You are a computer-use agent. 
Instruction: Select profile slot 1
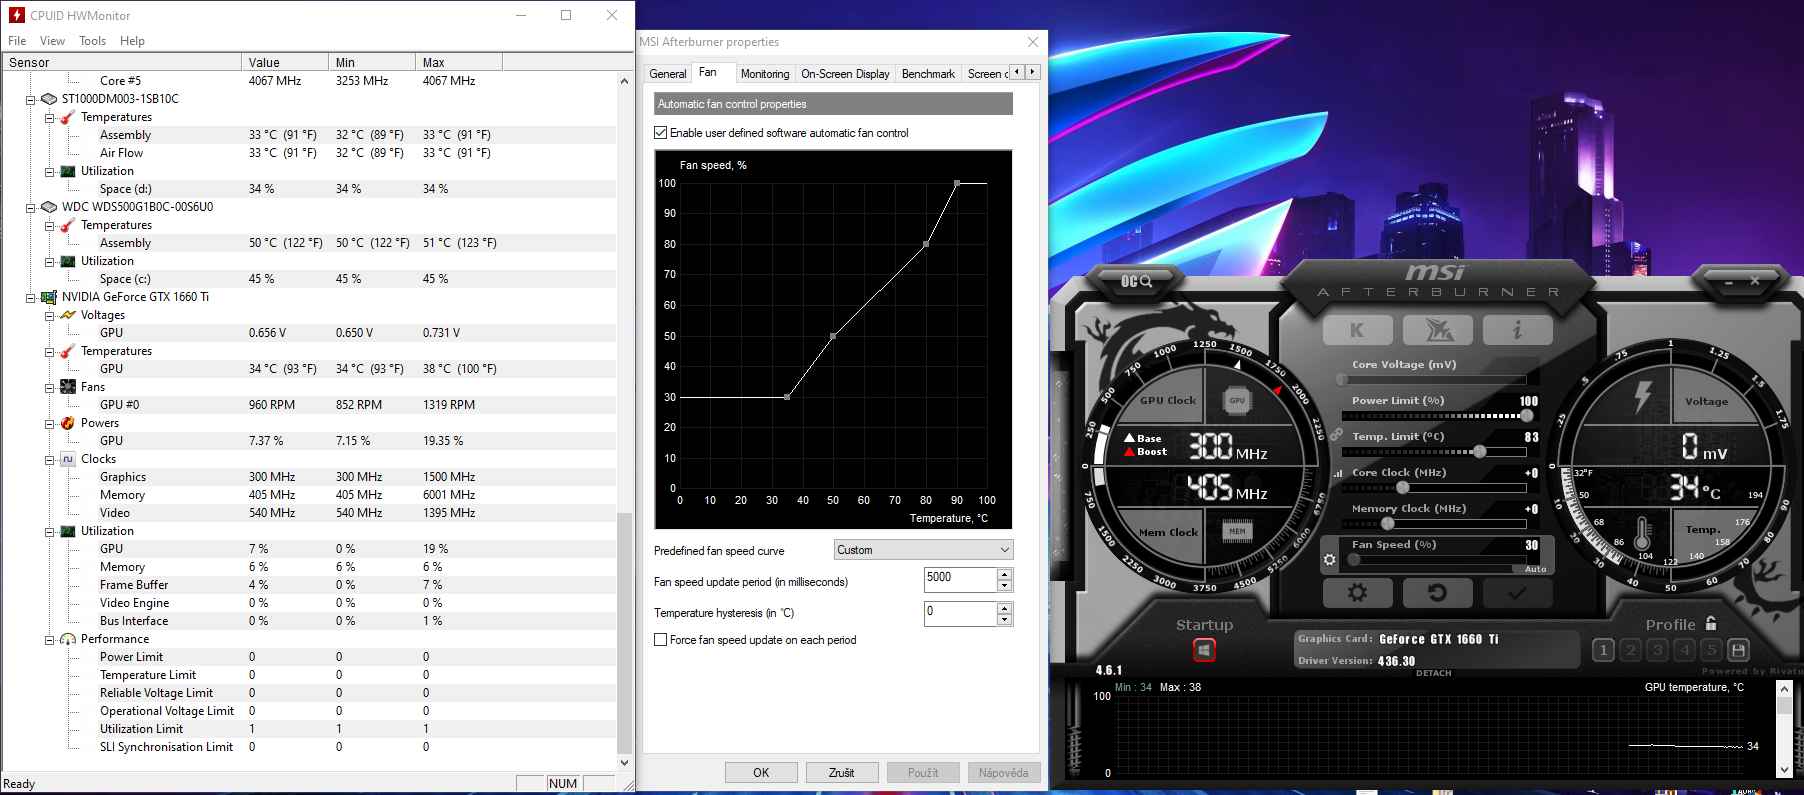point(1603,650)
